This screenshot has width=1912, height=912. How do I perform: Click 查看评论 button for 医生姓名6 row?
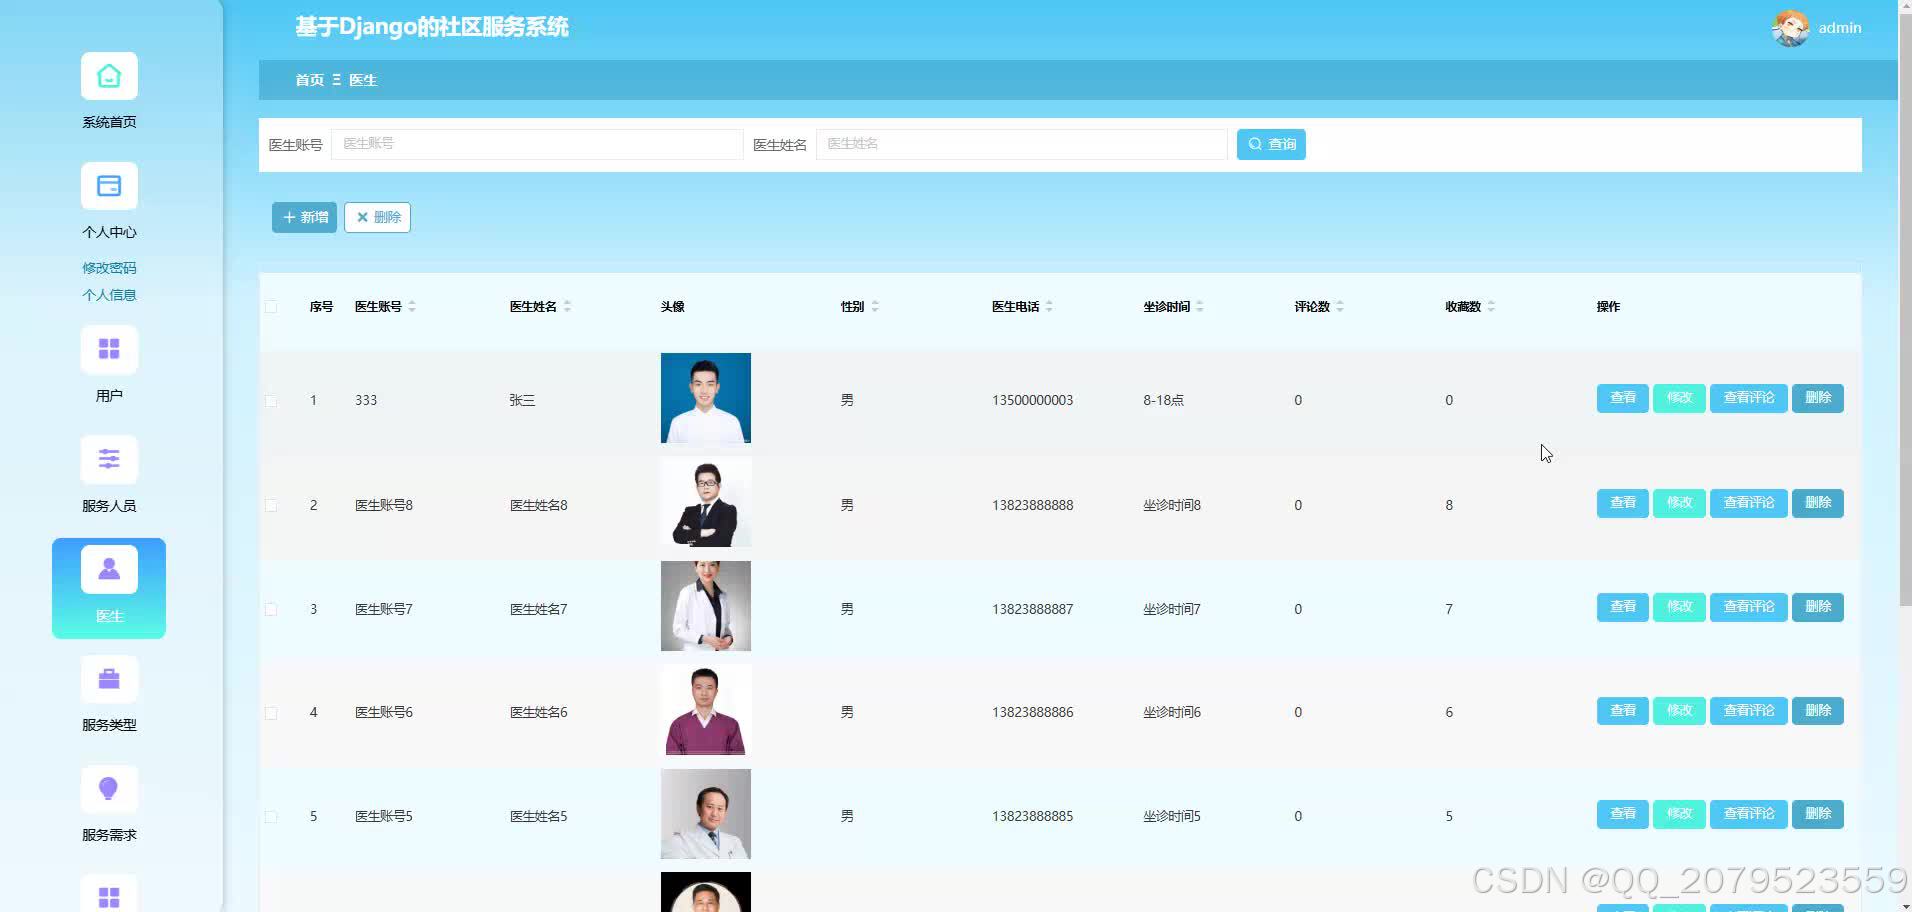click(x=1748, y=711)
